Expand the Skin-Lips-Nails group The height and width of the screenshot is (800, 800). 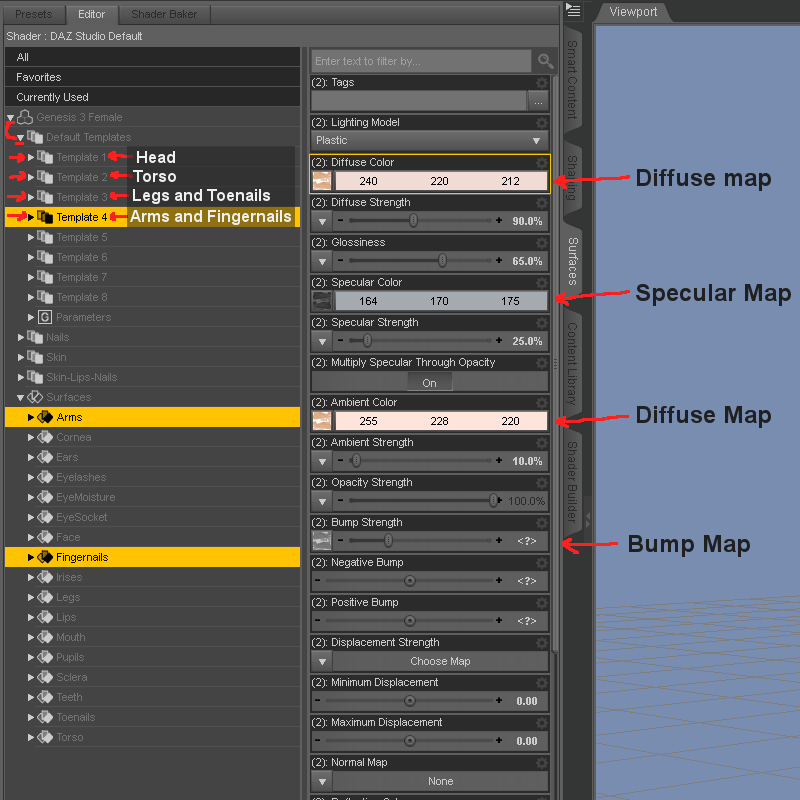click(x=20, y=377)
